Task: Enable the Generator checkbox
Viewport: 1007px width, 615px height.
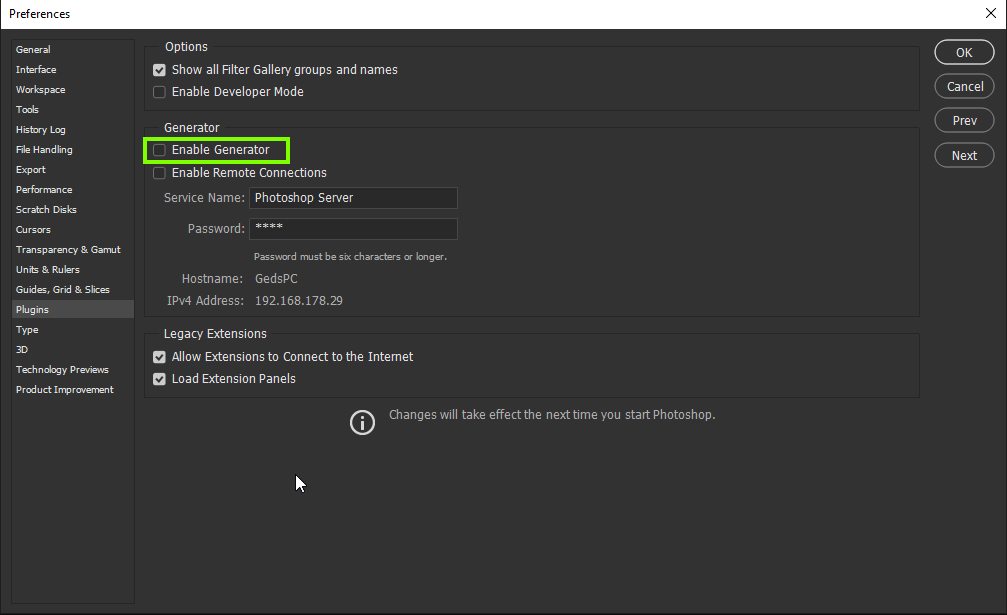Action: 159,150
